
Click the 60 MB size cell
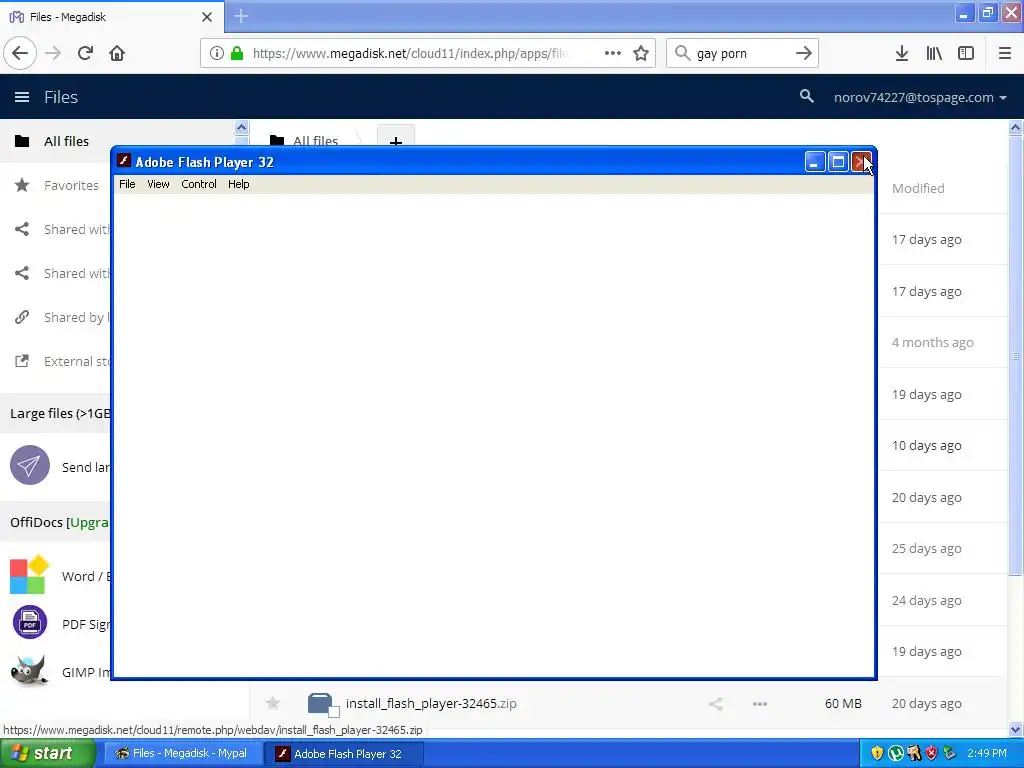(x=843, y=703)
